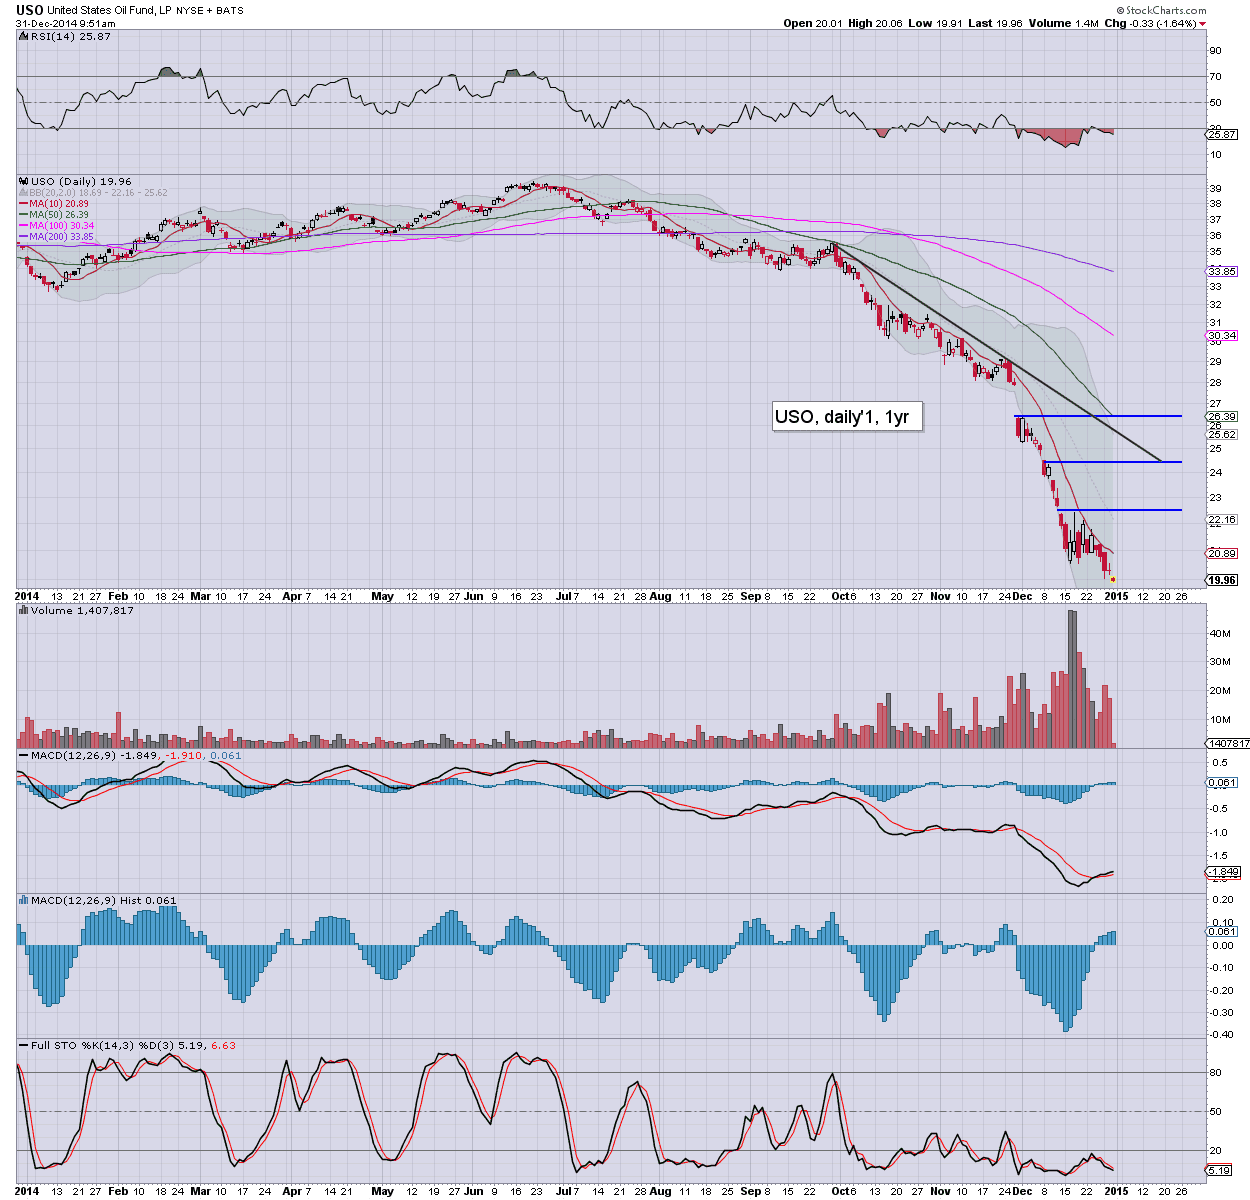Click the 22.16 Bollinger midline axis tag
The image size is (1250, 1200).
tap(1222, 519)
